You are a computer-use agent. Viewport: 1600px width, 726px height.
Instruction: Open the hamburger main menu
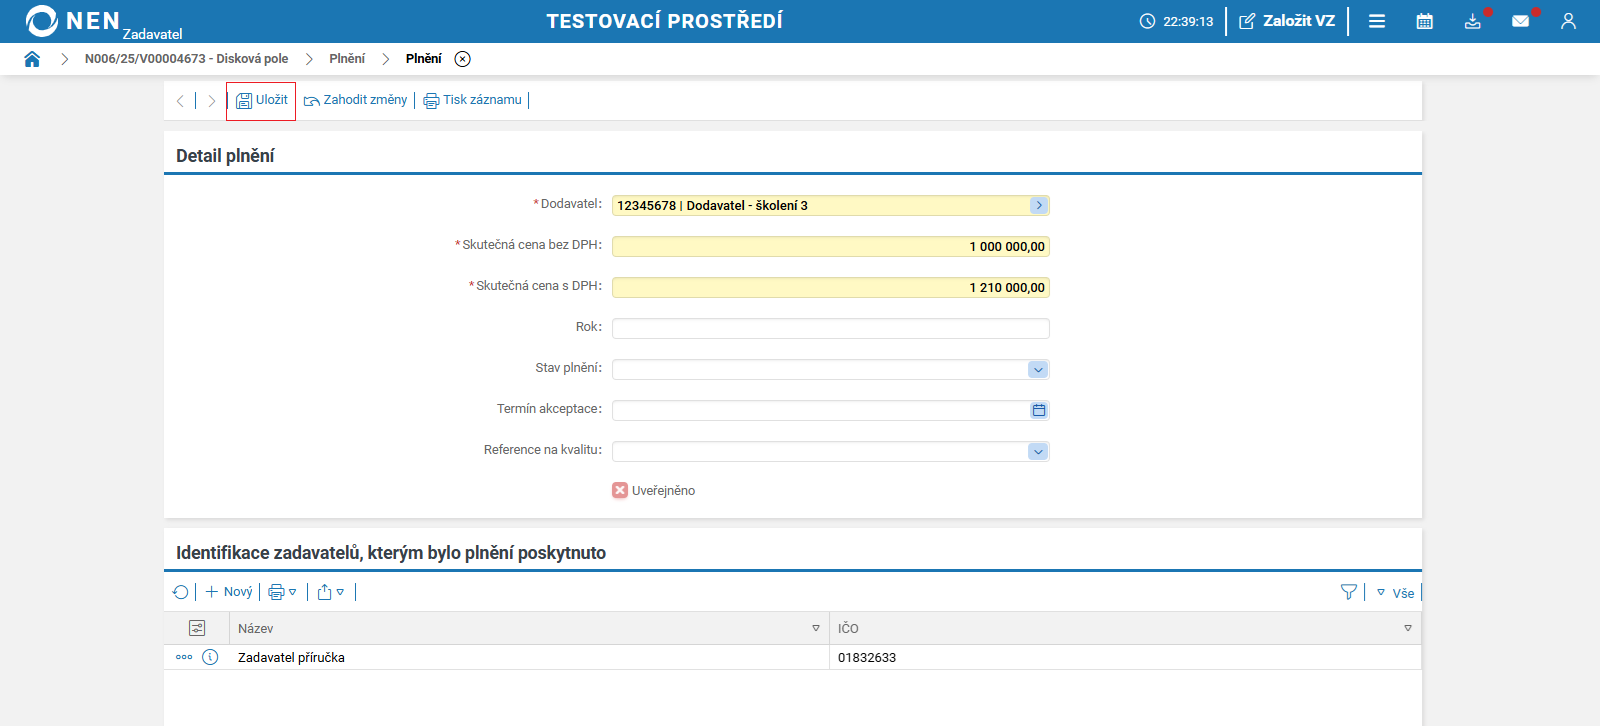pos(1377,21)
